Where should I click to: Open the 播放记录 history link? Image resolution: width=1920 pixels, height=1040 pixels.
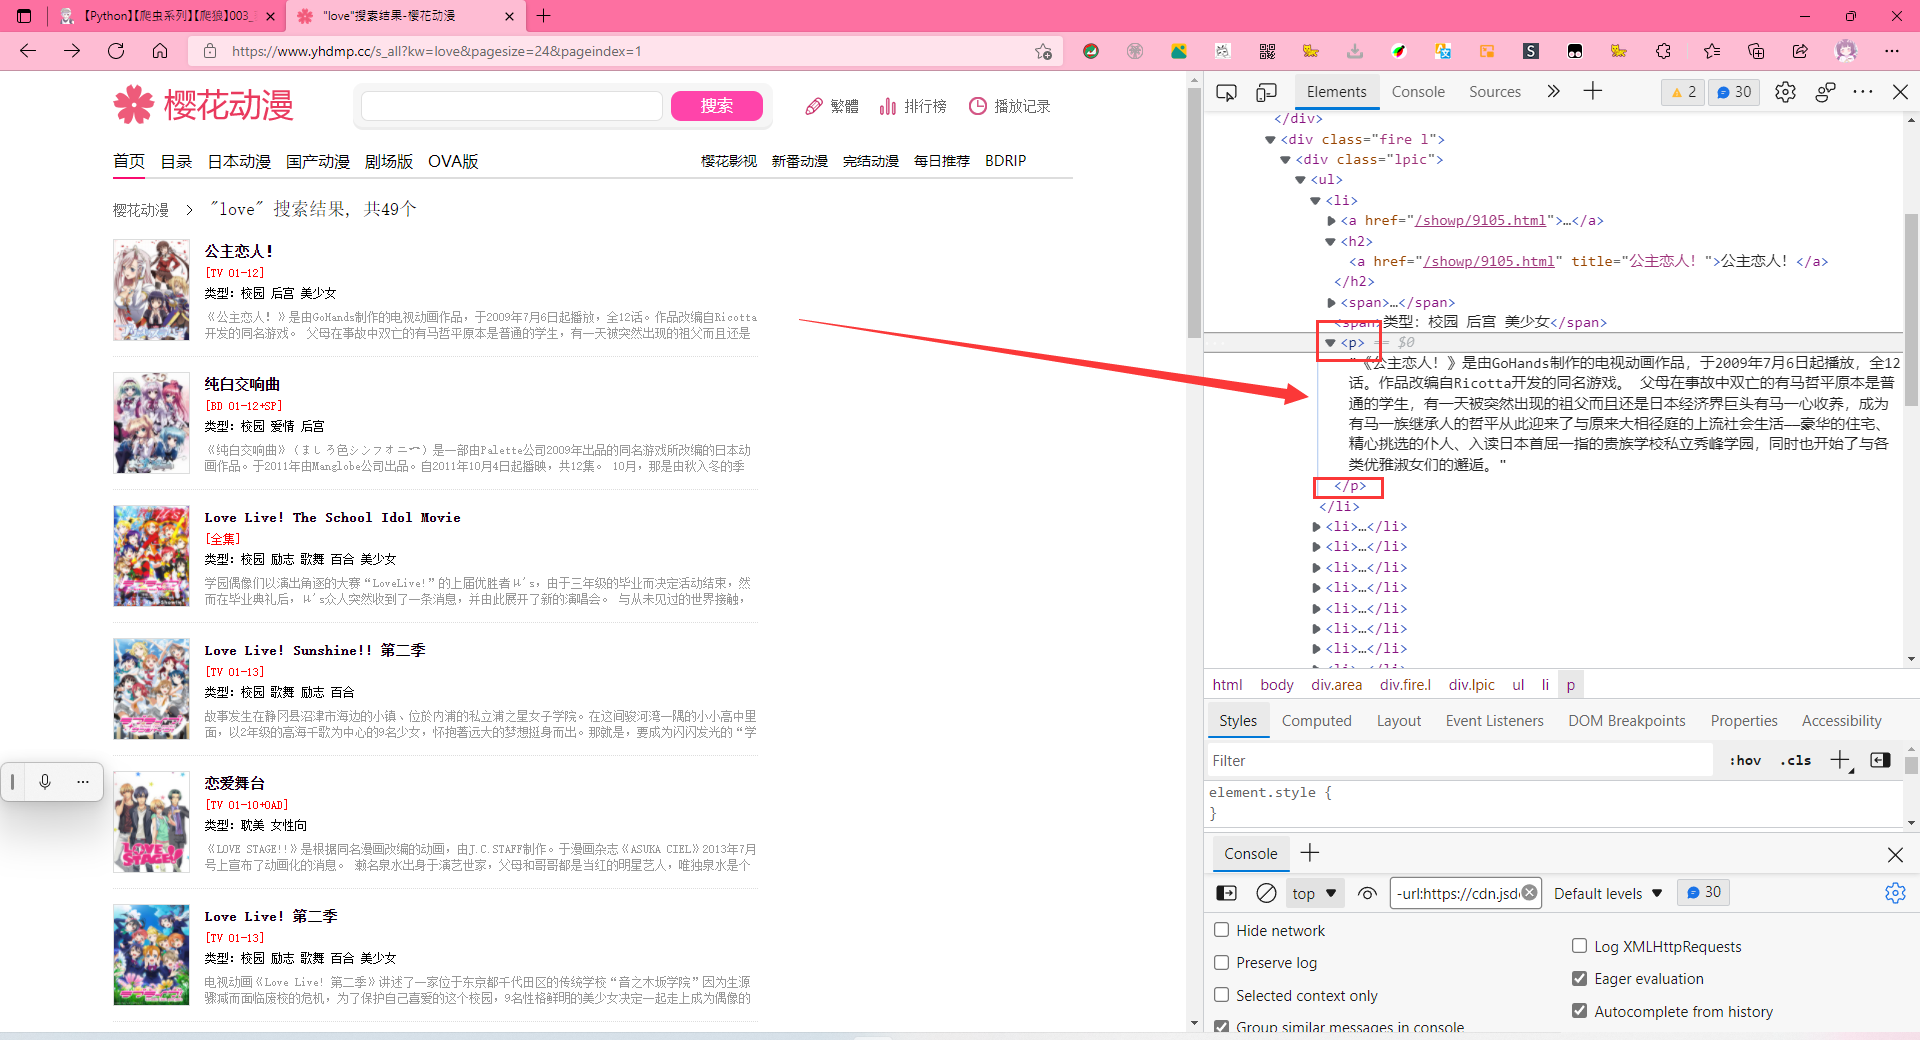coord(1010,106)
